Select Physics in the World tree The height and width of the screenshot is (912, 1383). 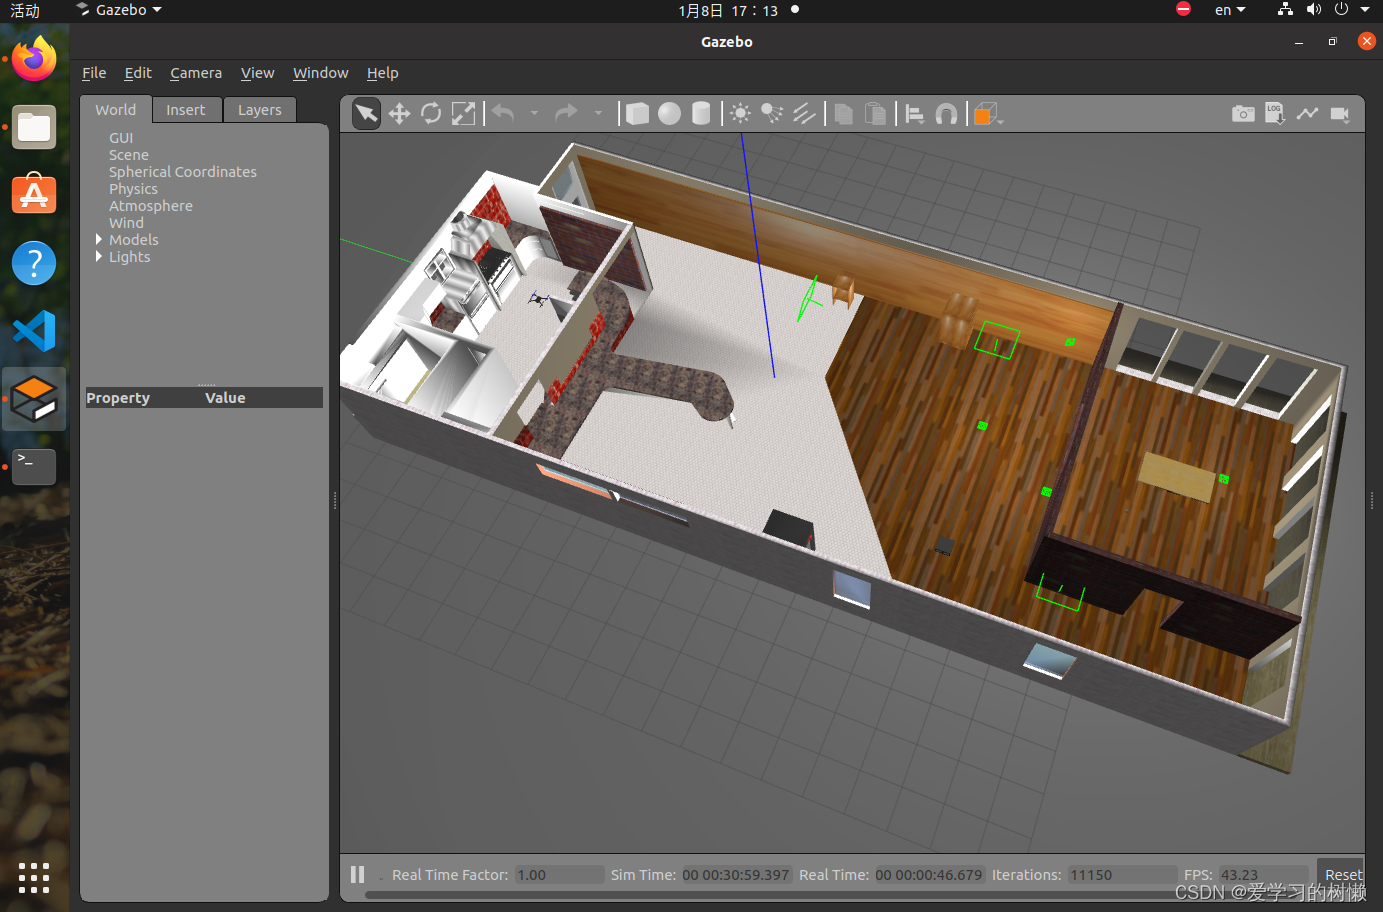pyautogui.click(x=133, y=189)
